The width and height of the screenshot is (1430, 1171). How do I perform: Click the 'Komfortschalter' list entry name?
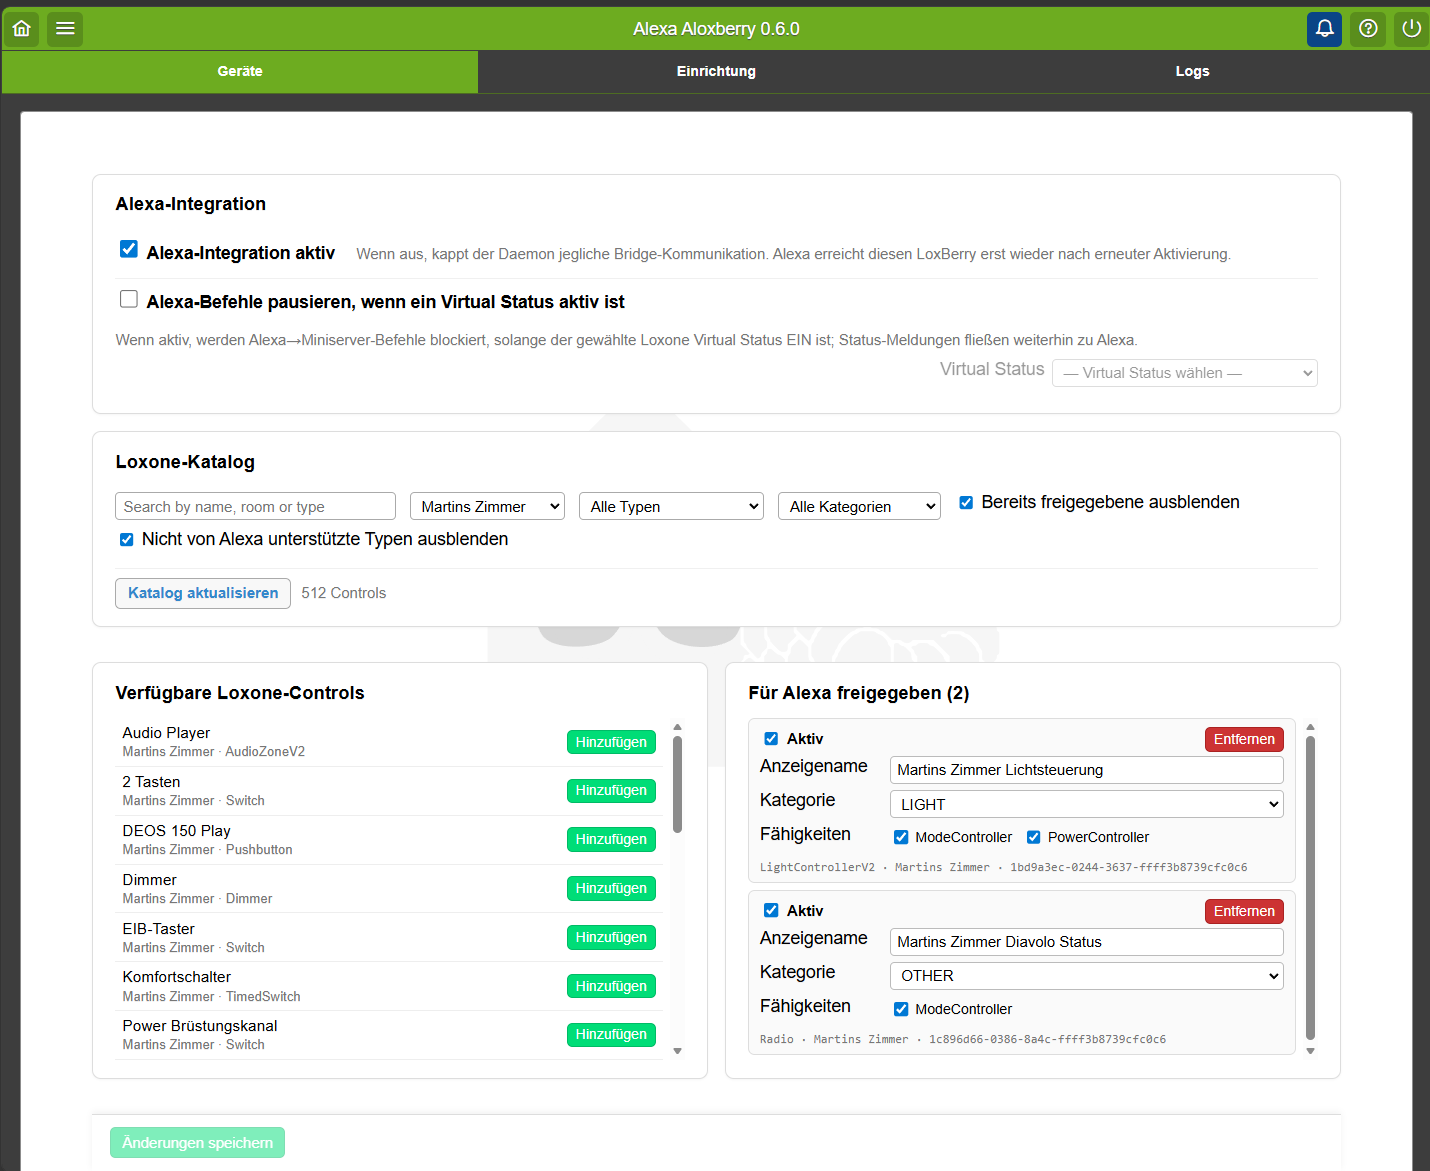pos(177,977)
